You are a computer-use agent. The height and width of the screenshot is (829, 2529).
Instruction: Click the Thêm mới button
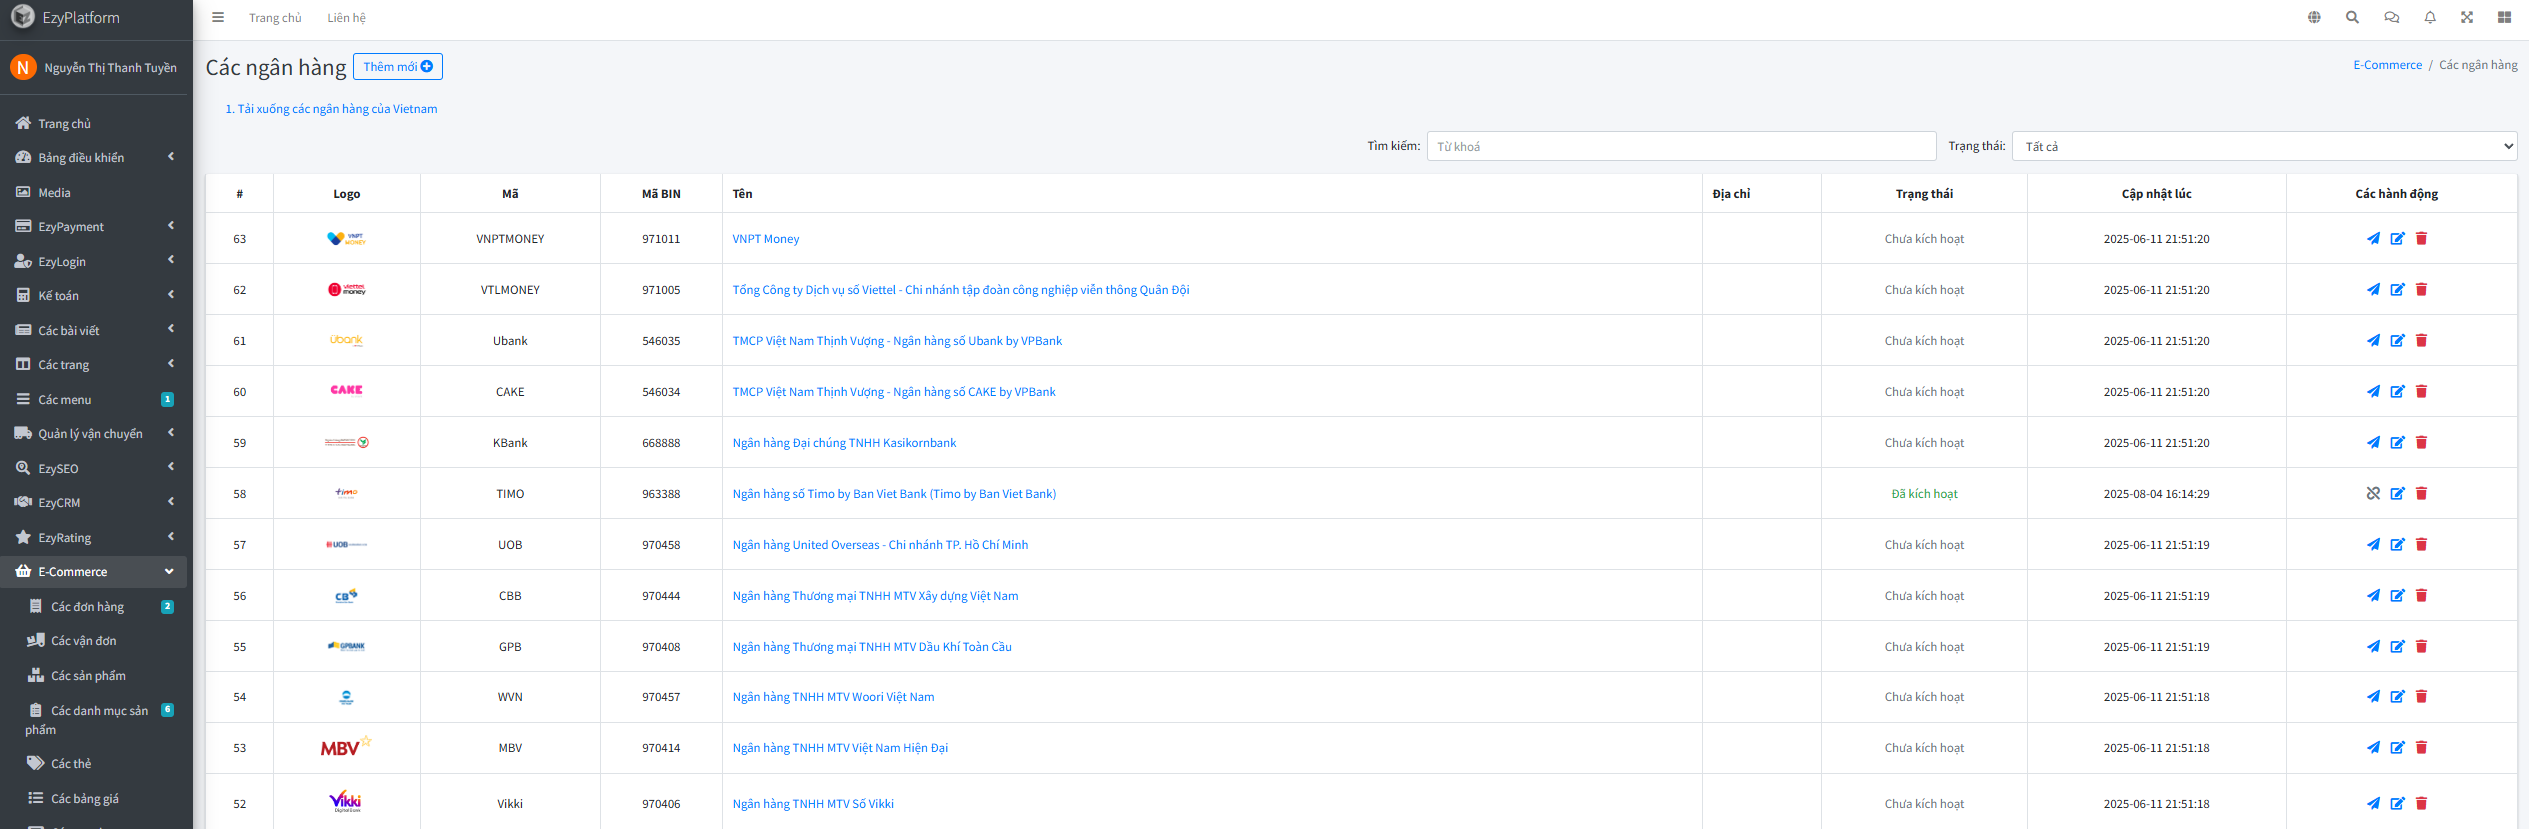pyautogui.click(x=397, y=67)
